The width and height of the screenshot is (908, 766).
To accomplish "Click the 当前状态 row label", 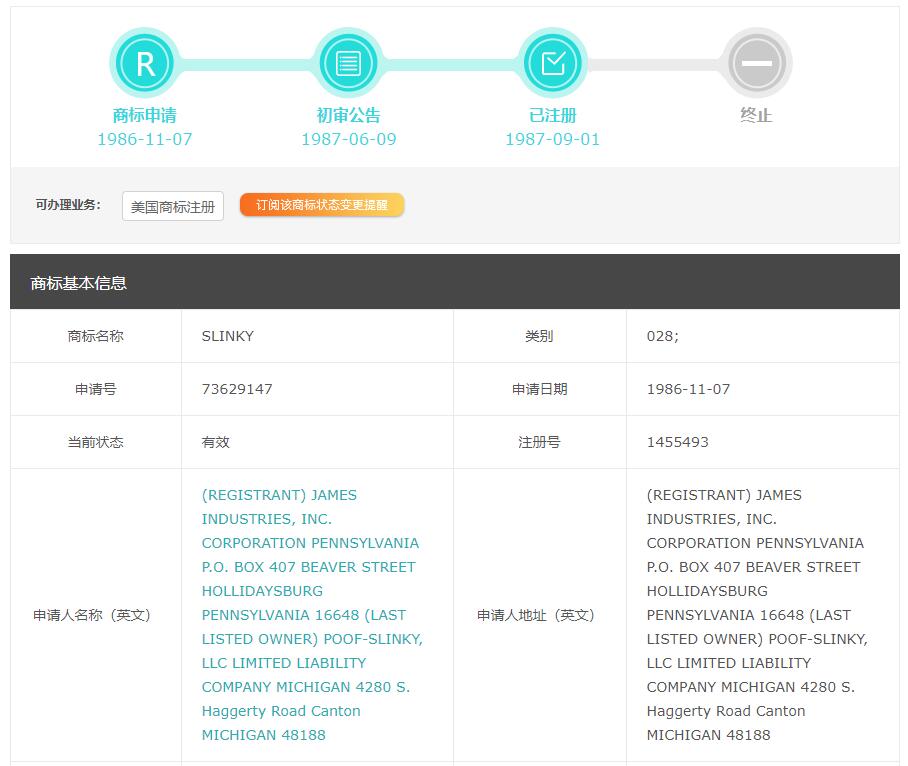I will click(x=96, y=442).
